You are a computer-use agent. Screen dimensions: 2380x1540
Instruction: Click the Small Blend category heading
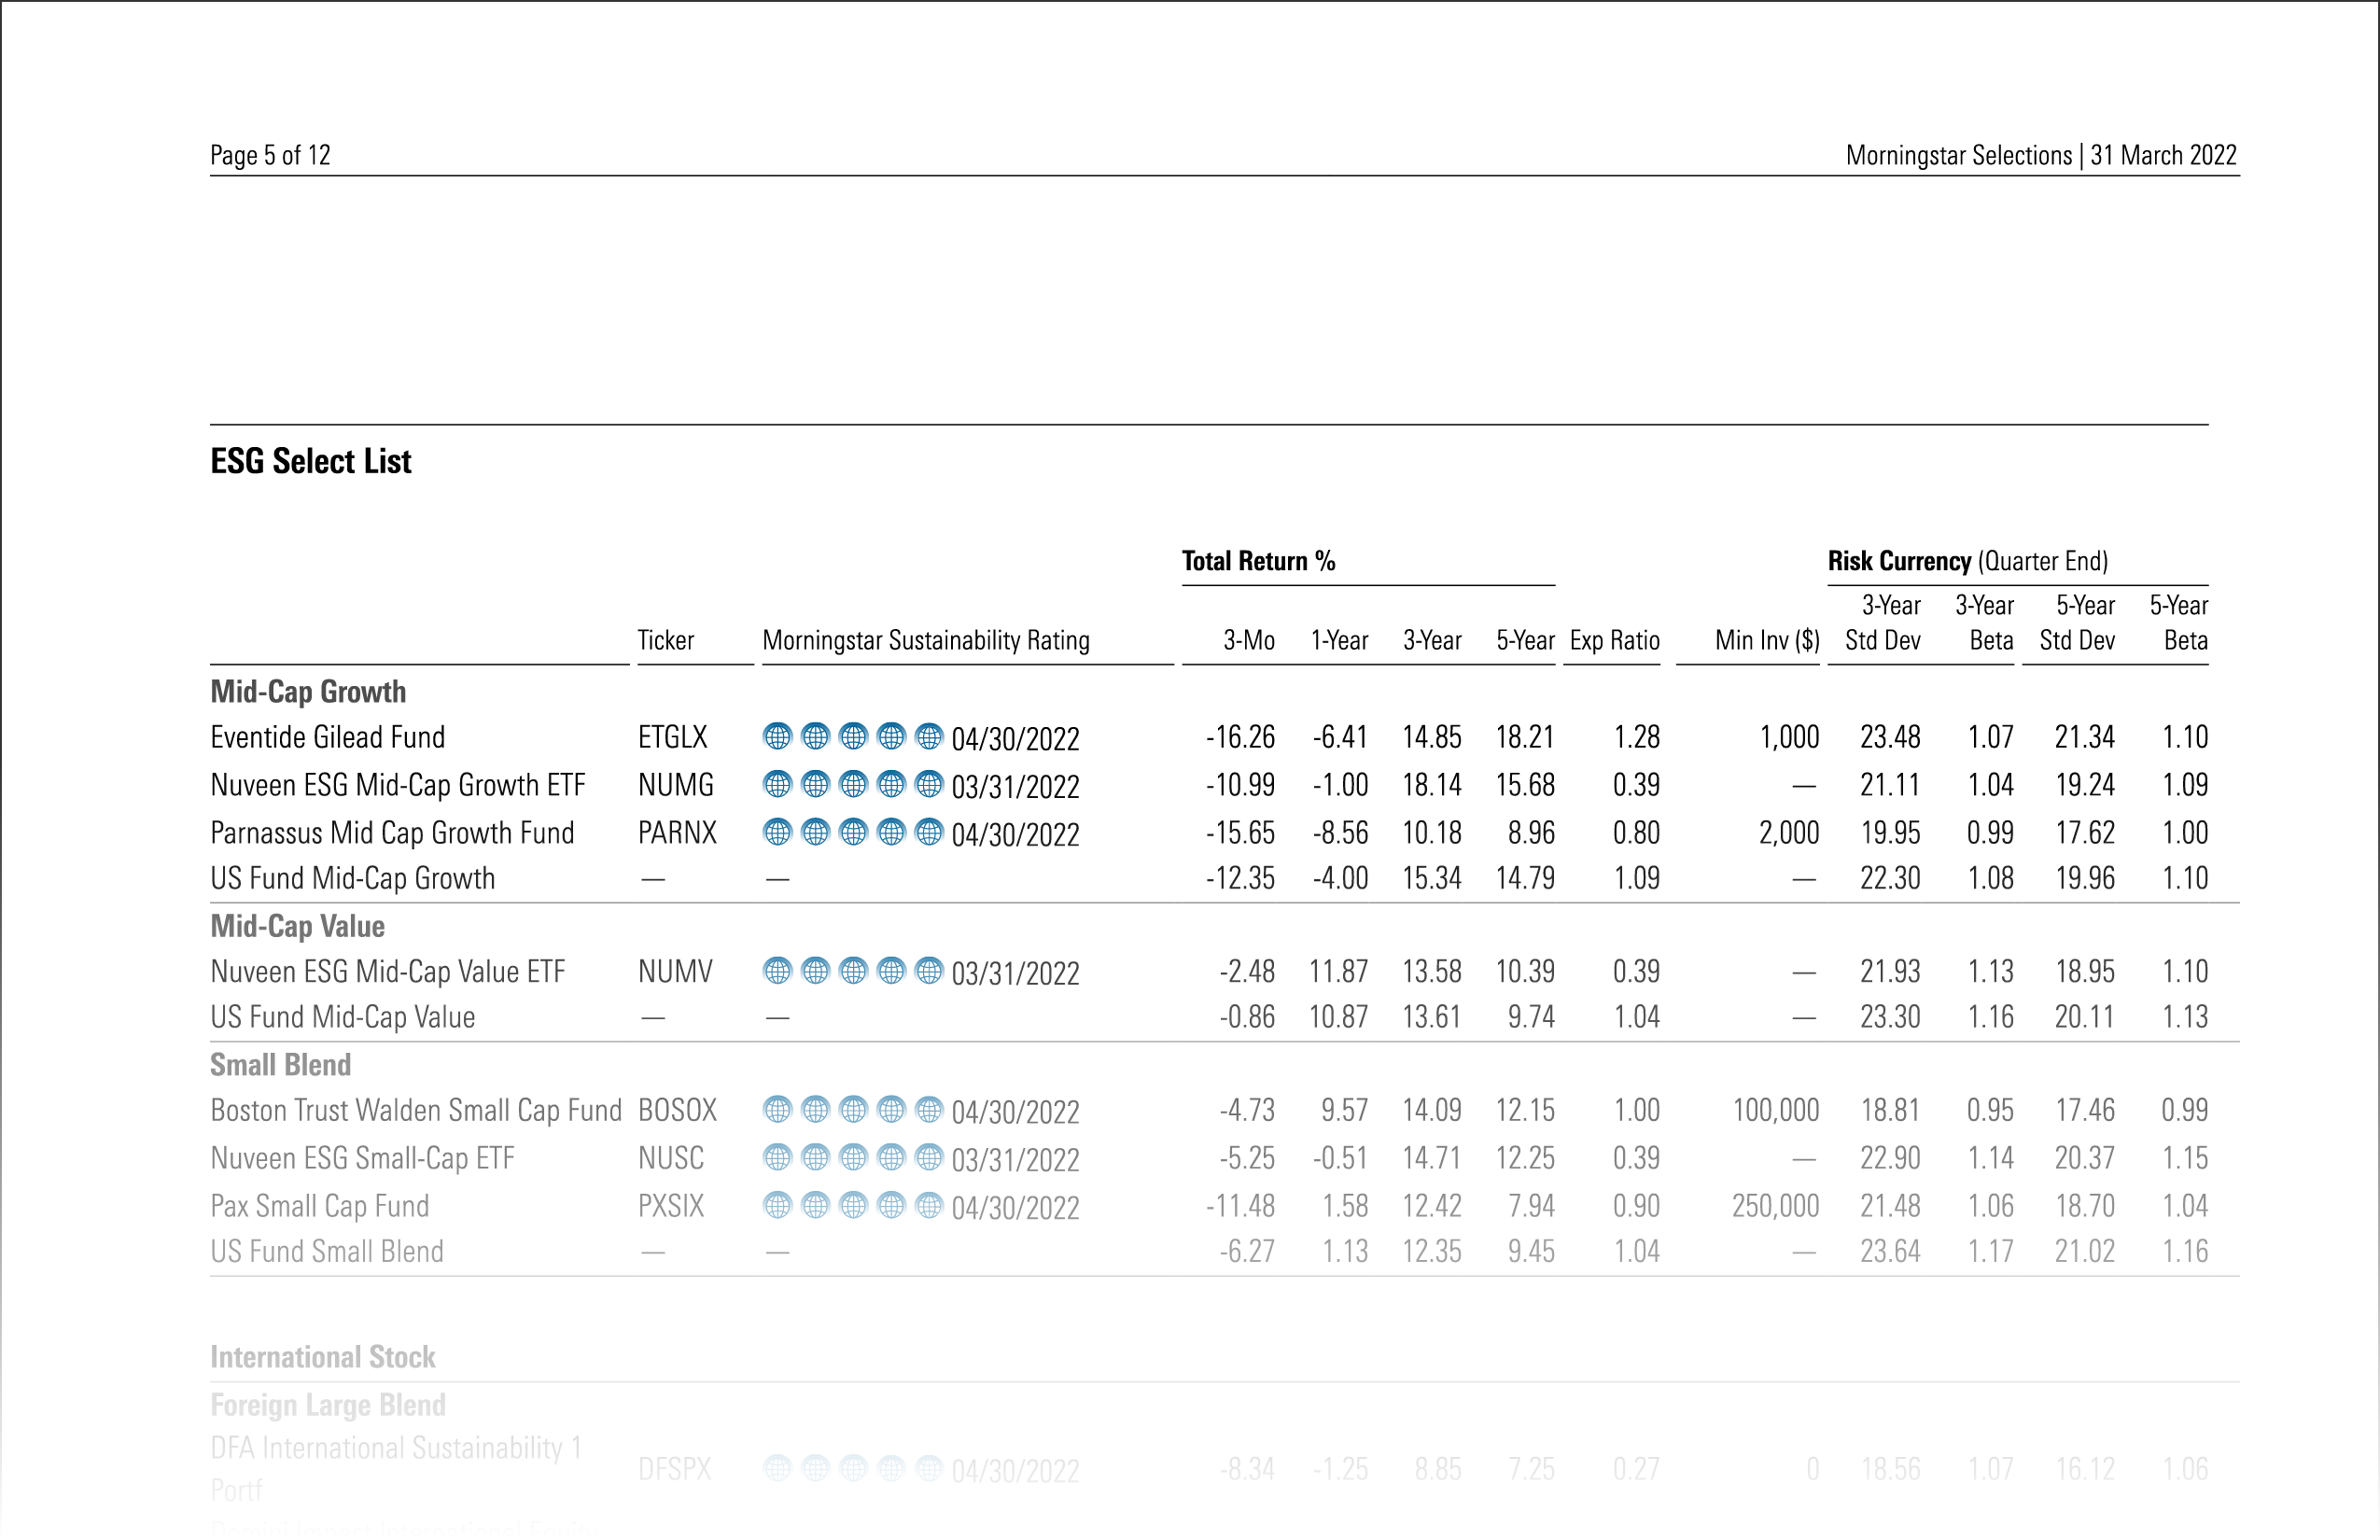[x=280, y=1065]
